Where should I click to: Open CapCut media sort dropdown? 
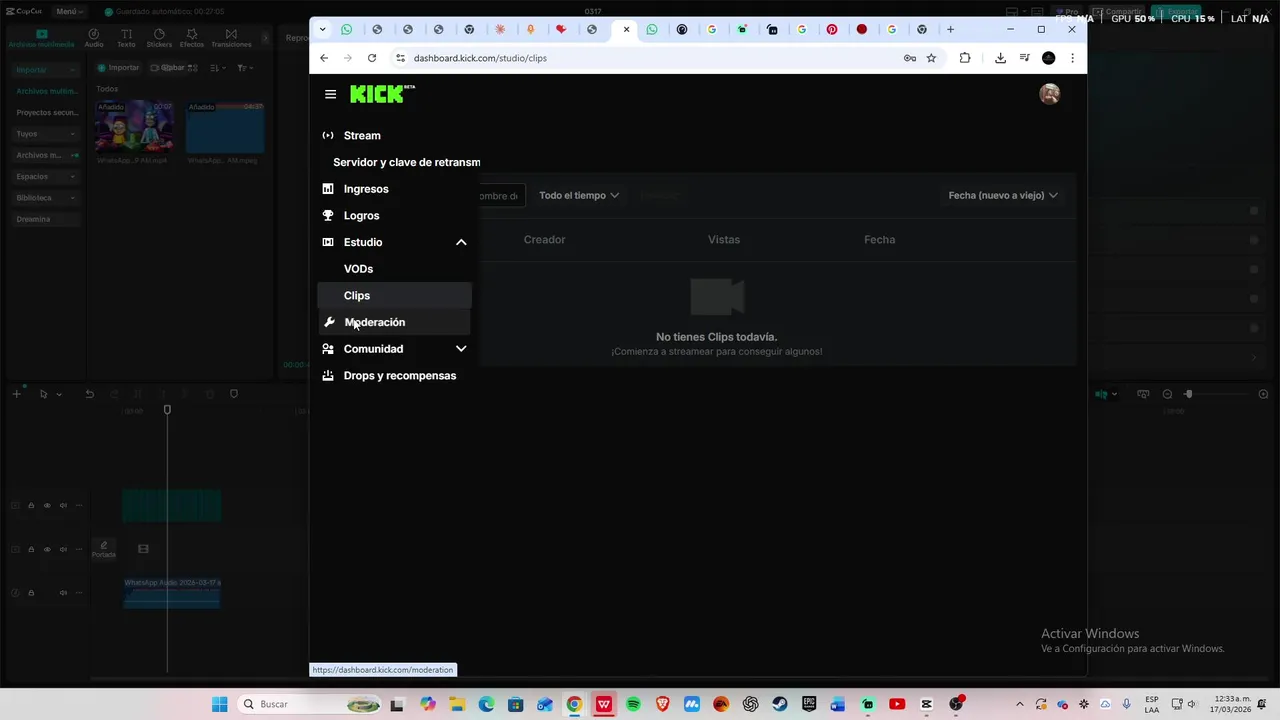(217, 68)
